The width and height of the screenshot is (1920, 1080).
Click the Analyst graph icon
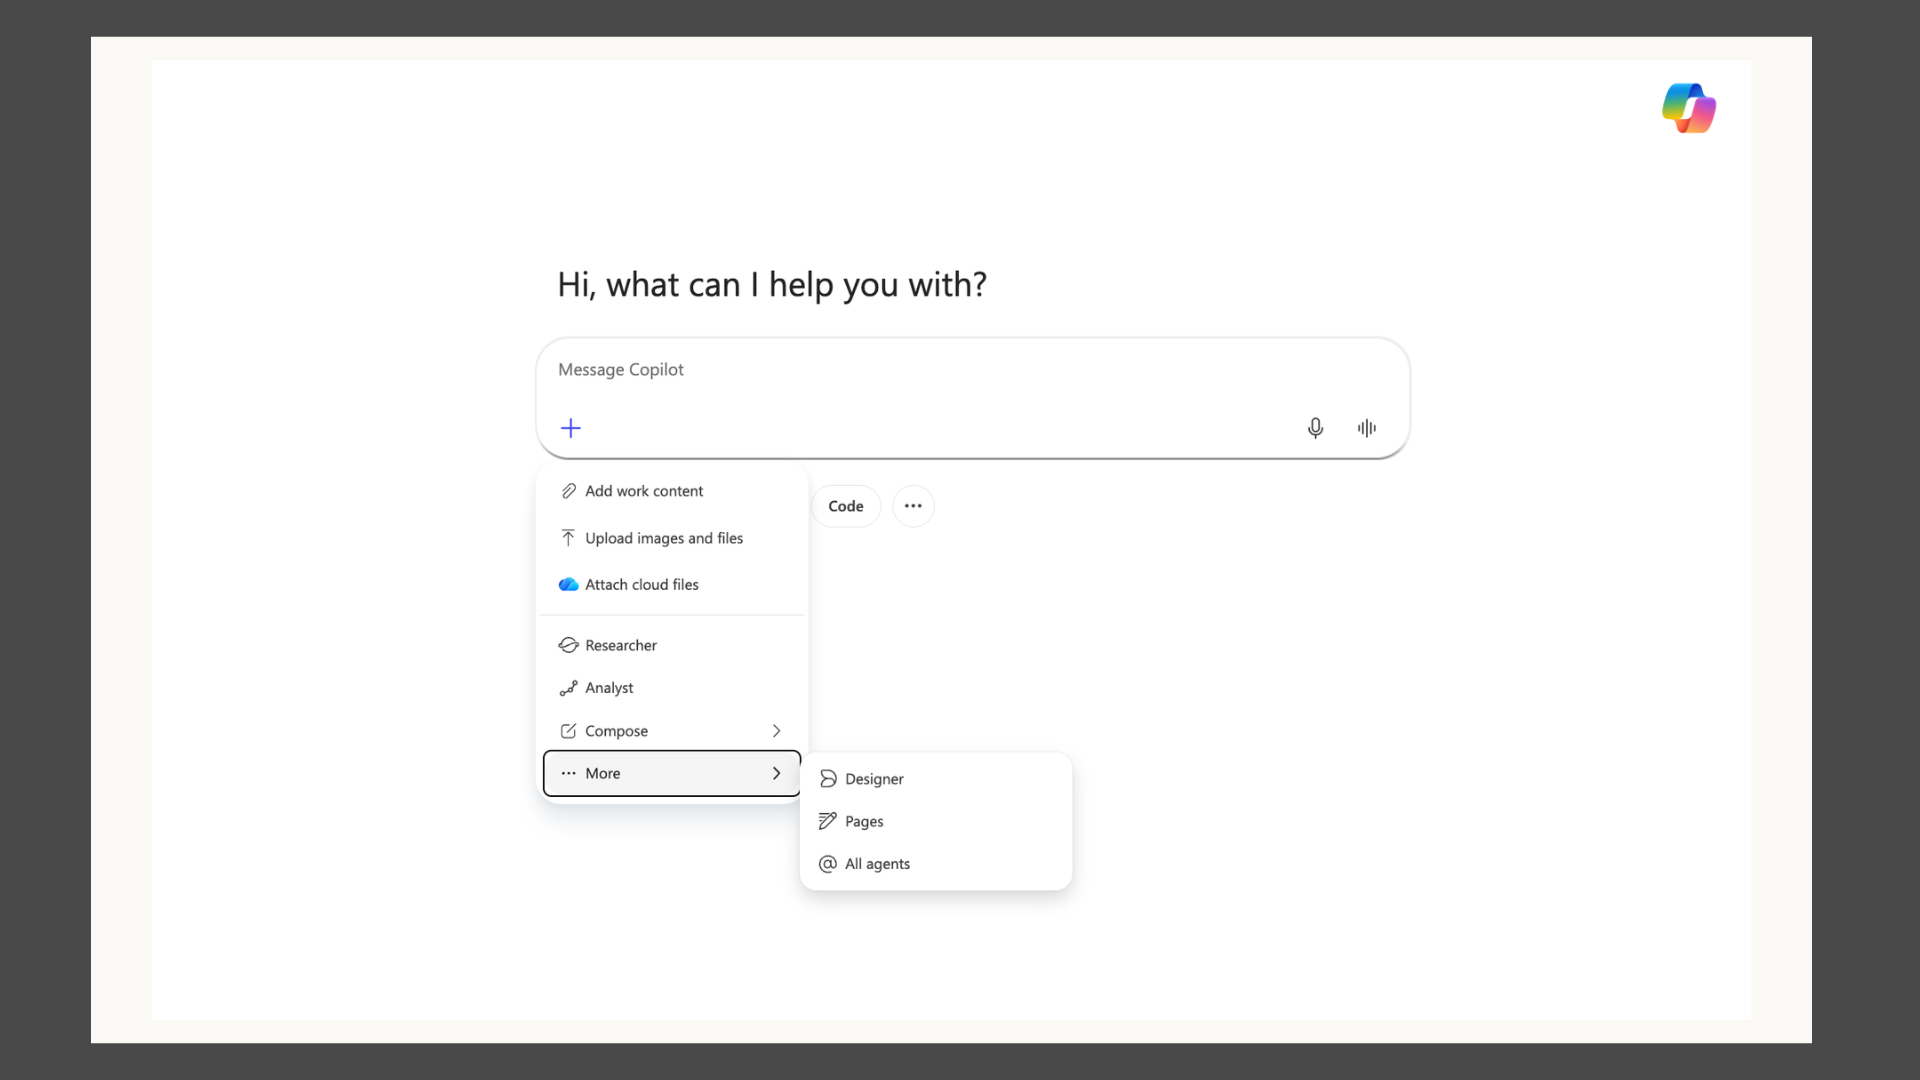pyautogui.click(x=568, y=688)
